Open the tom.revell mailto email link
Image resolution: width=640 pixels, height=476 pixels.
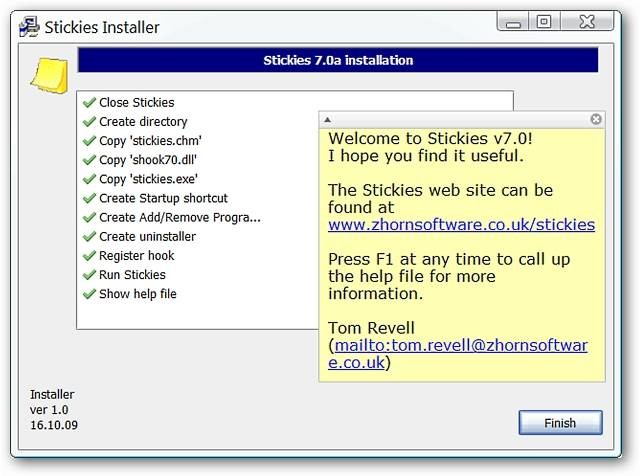pyautogui.click(x=458, y=354)
